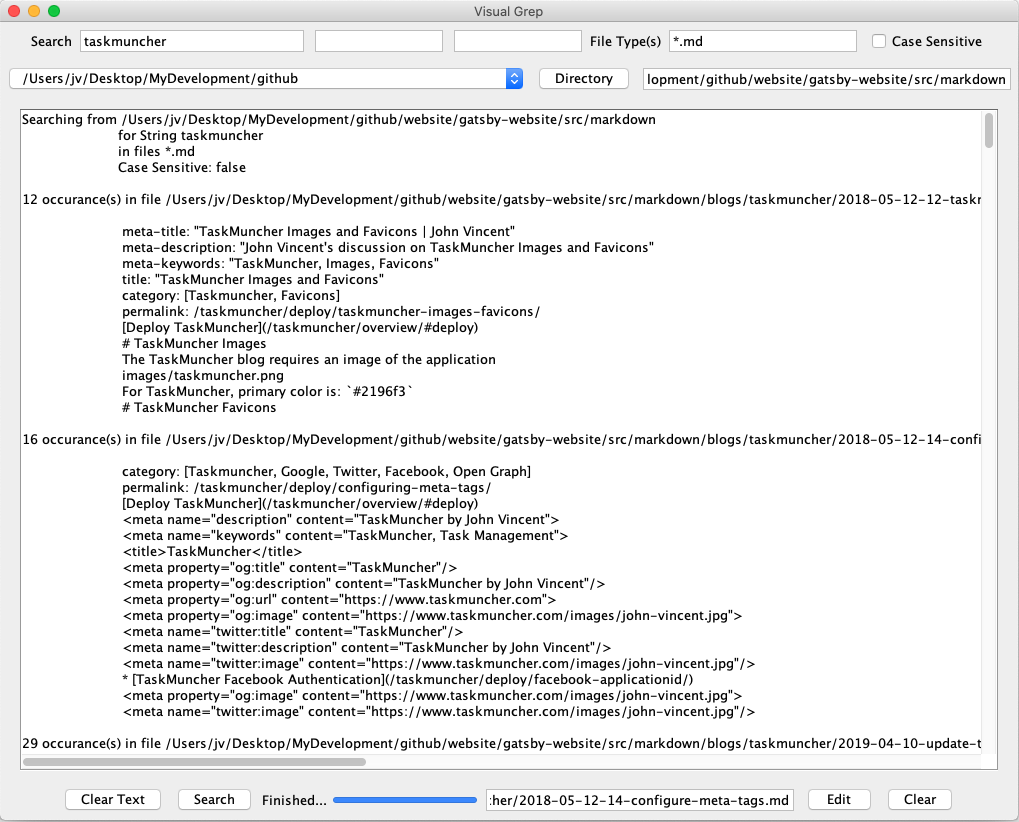The image size is (1019, 822).
Task: Click the permalink configuring-meta-tags line
Action: tap(307, 487)
